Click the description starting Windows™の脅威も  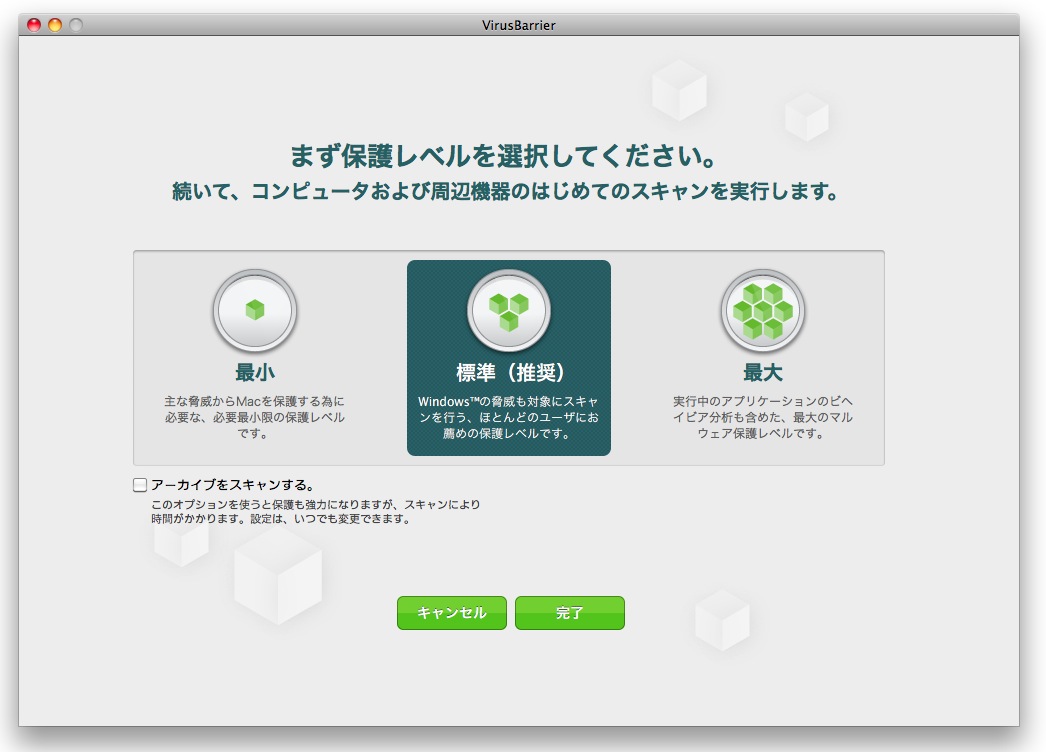click(x=508, y=417)
